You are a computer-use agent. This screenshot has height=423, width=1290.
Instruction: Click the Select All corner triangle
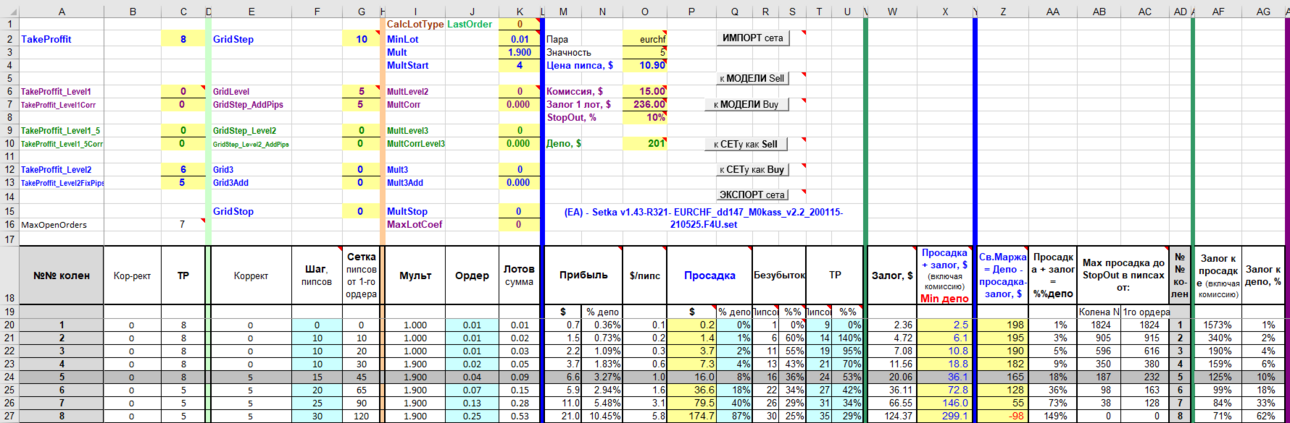coord(9,10)
